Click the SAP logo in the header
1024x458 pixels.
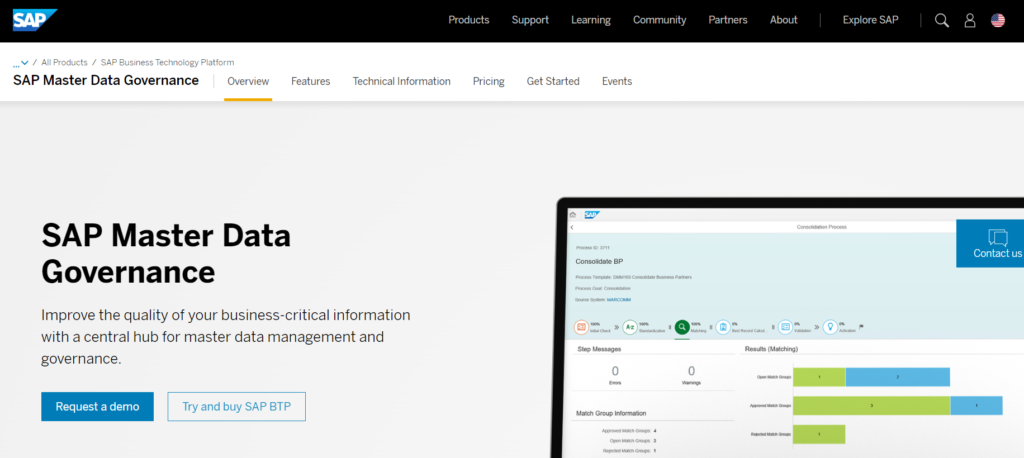[x=35, y=20]
